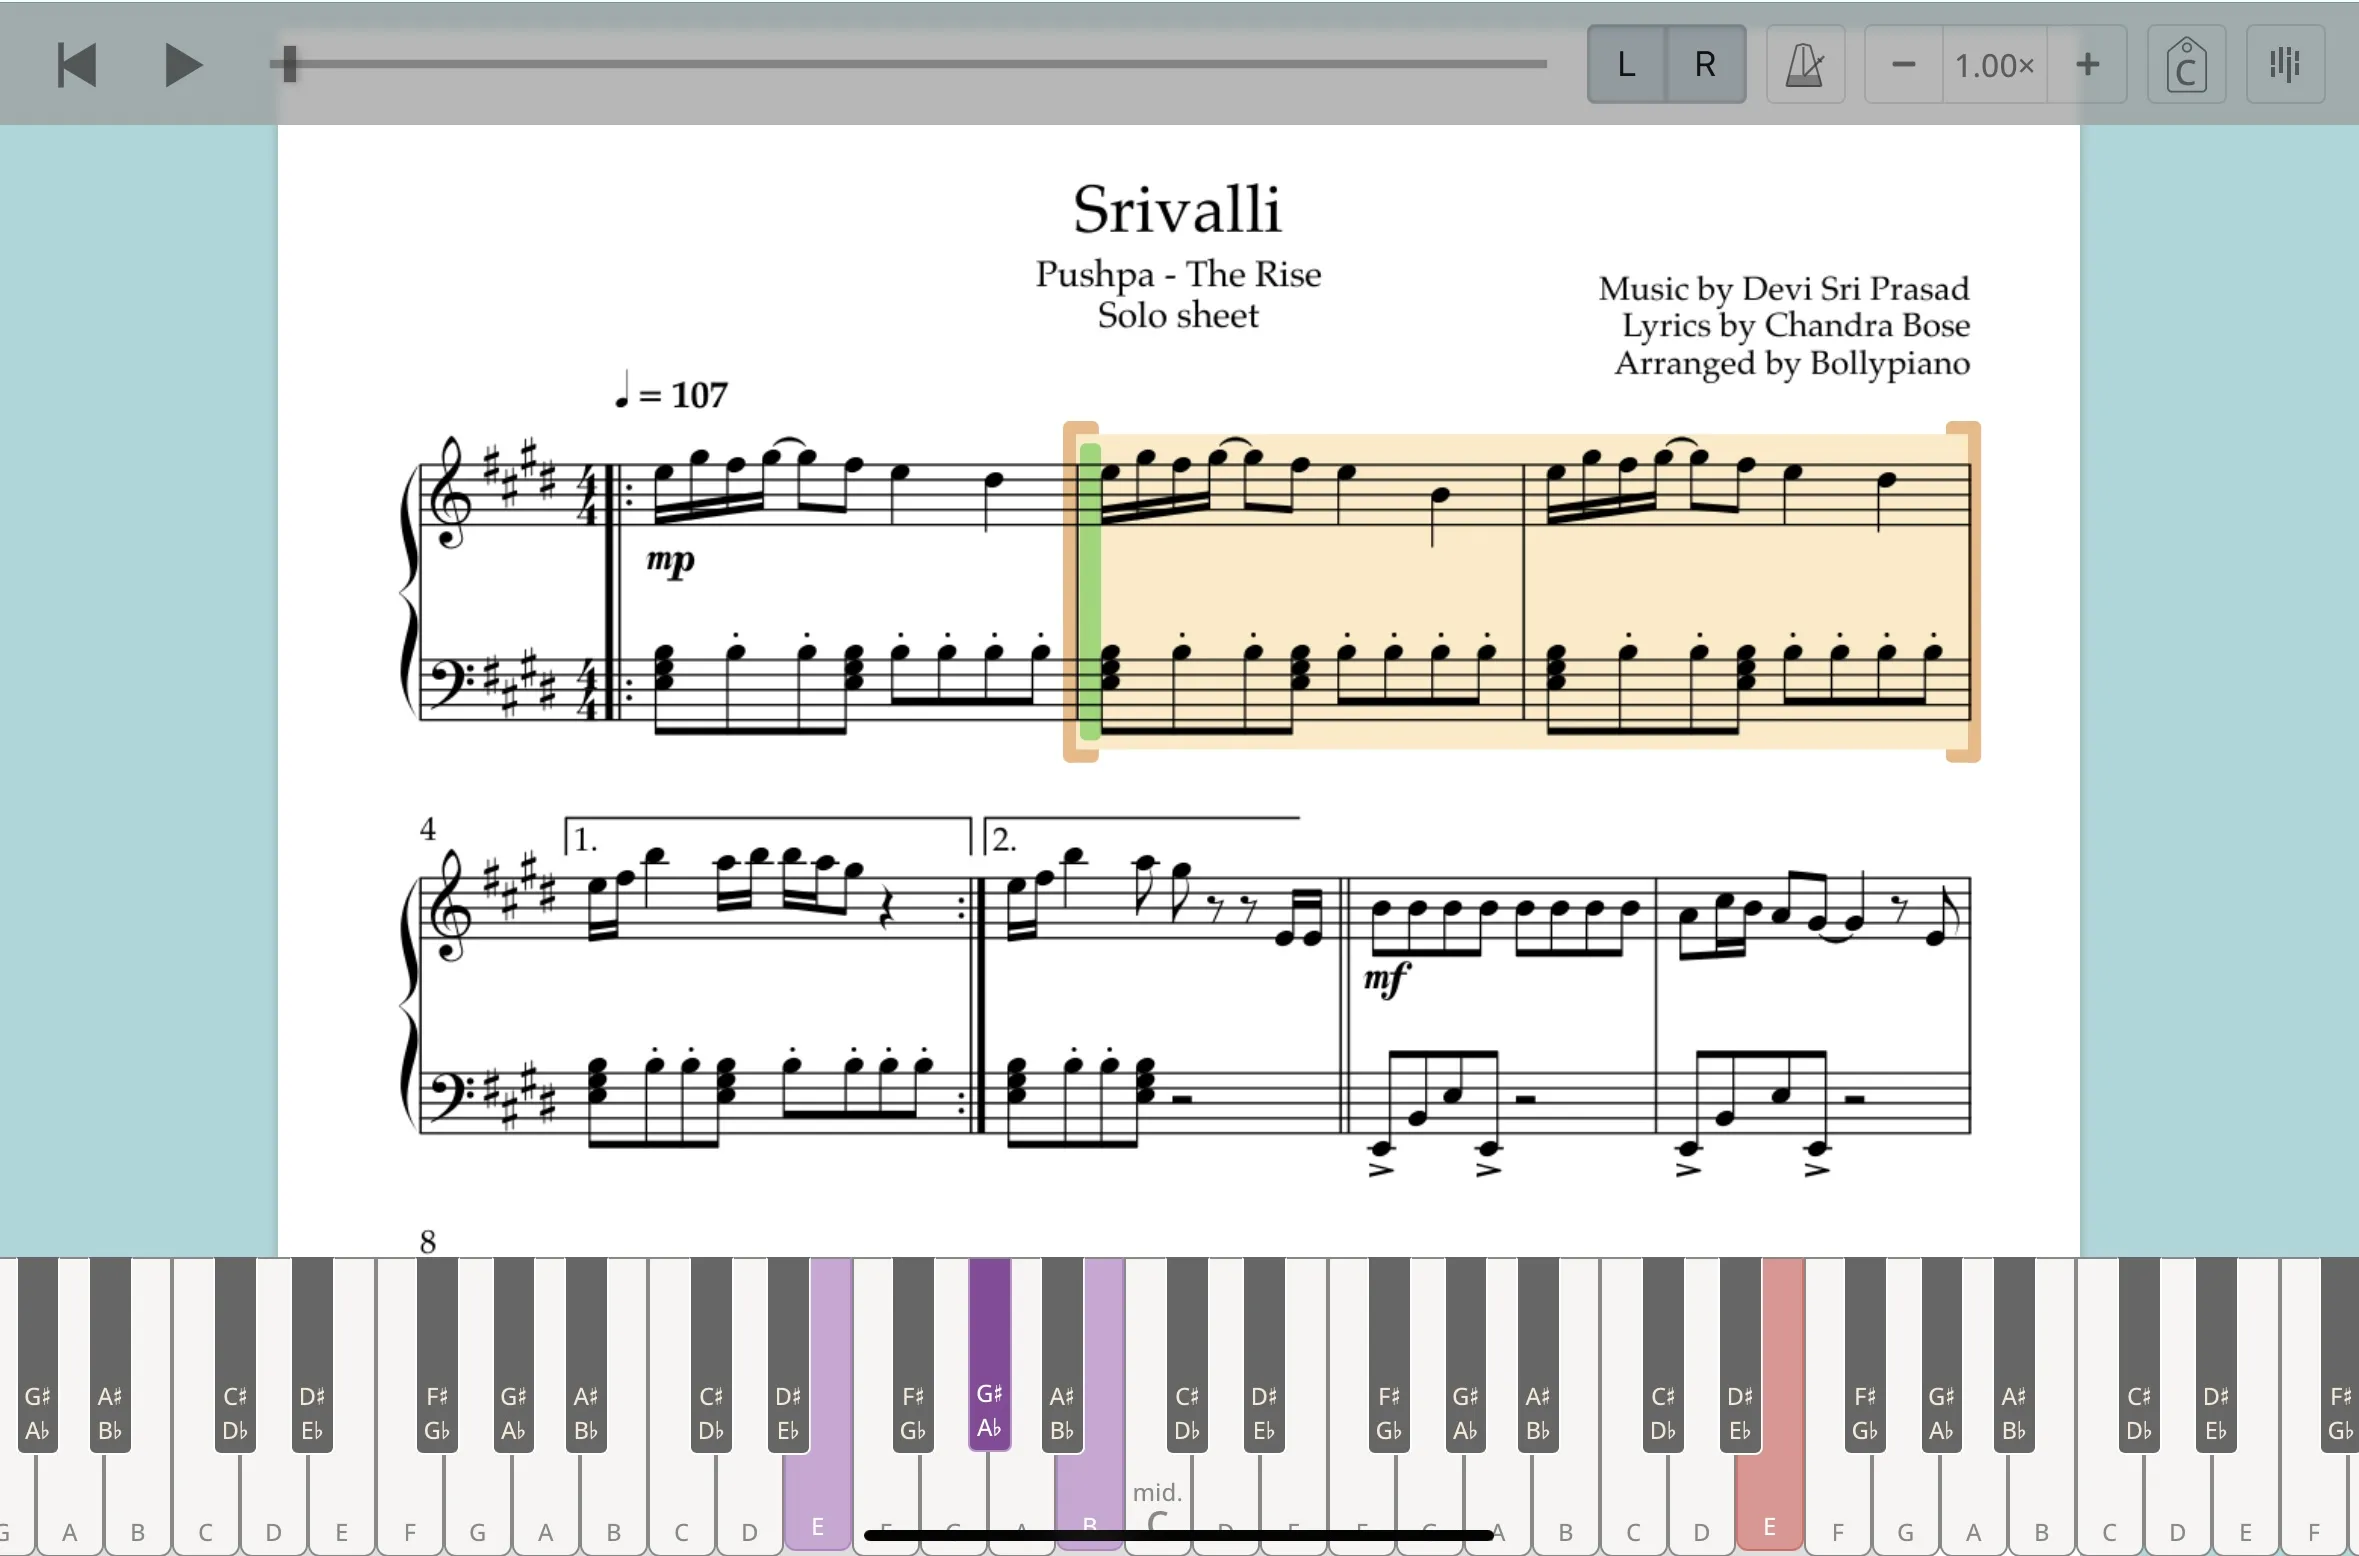Image resolution: width=2359 pixels, height=1556 pixels.
Task: Increase playback speed with plus button
Action: 2087,65
